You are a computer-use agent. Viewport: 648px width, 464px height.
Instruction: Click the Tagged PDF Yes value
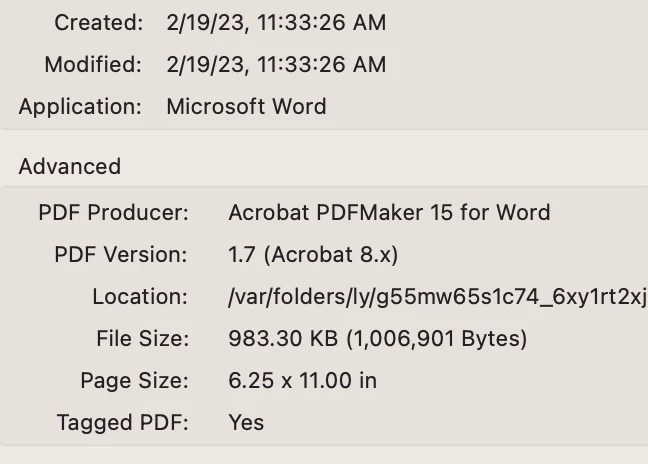pyautogui.click(x=246, y=422)
